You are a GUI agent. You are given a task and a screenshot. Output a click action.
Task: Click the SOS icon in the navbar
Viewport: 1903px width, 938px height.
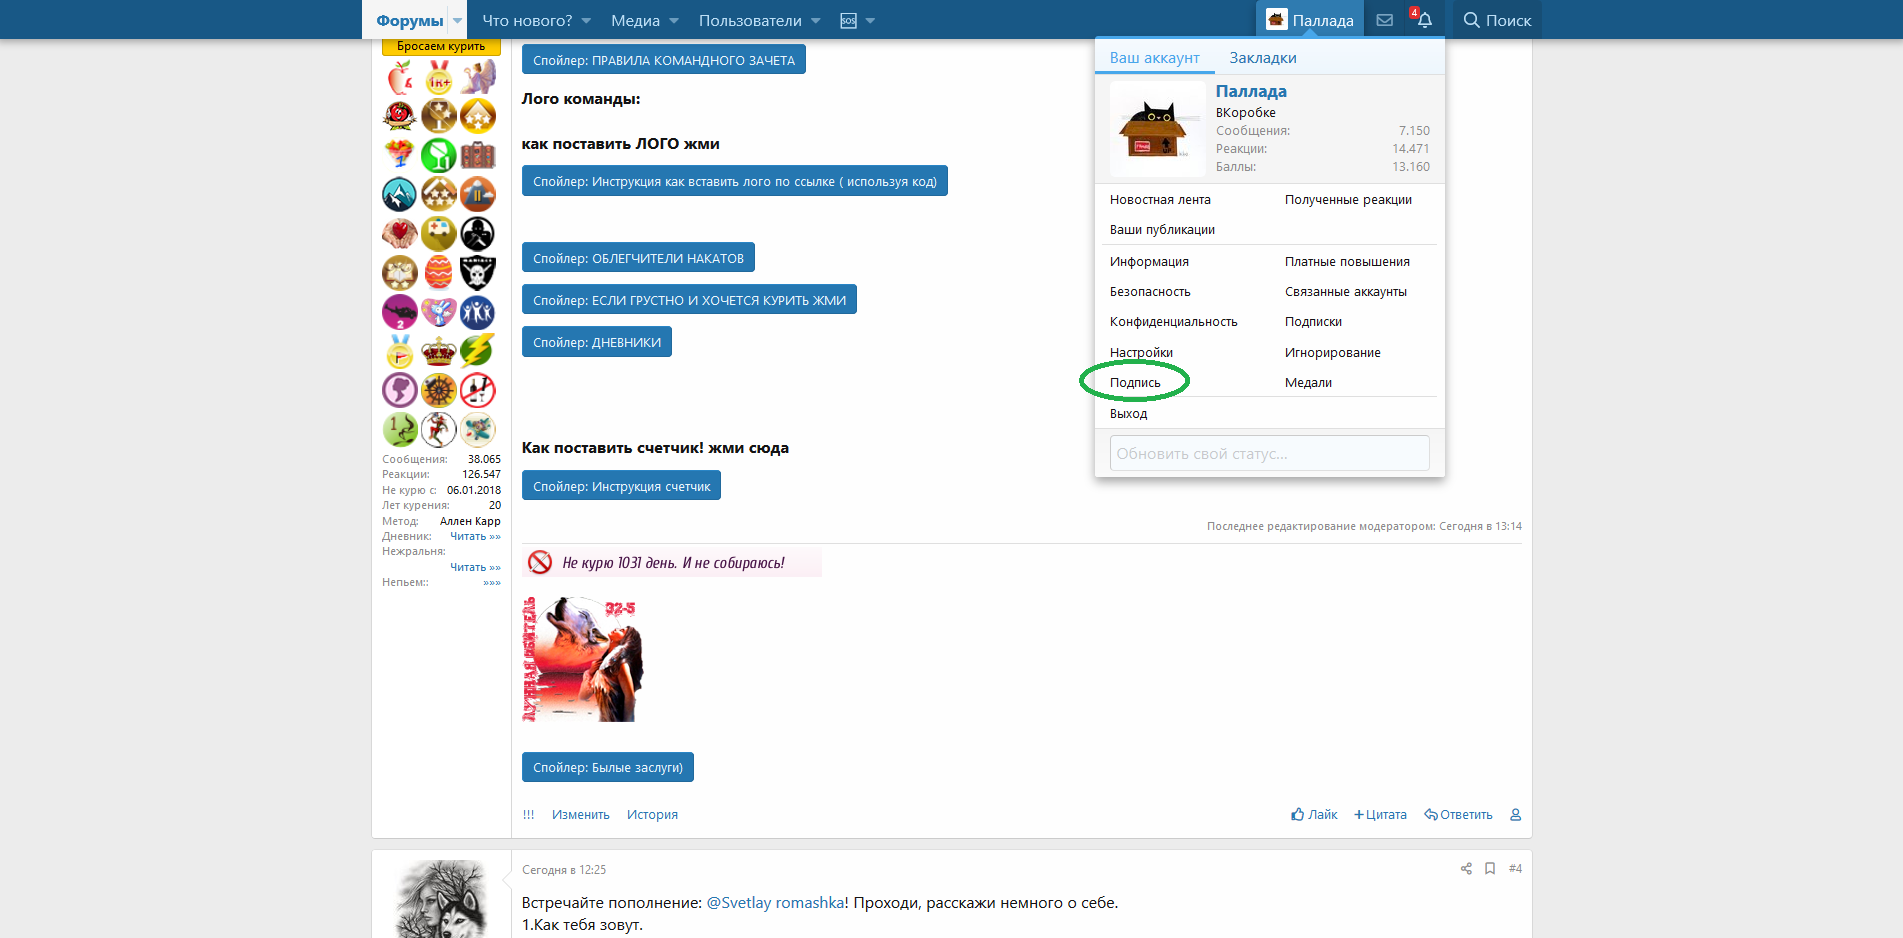click(848, 20)
